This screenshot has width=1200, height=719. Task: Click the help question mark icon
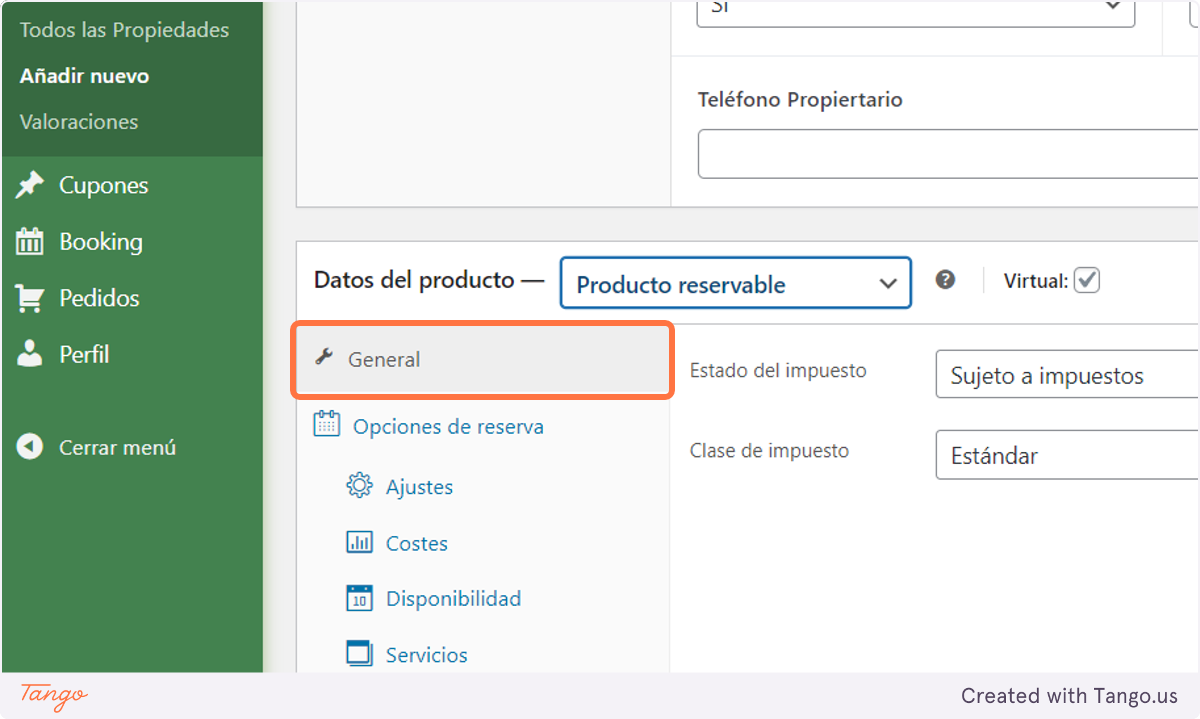[x=945, y=280]
